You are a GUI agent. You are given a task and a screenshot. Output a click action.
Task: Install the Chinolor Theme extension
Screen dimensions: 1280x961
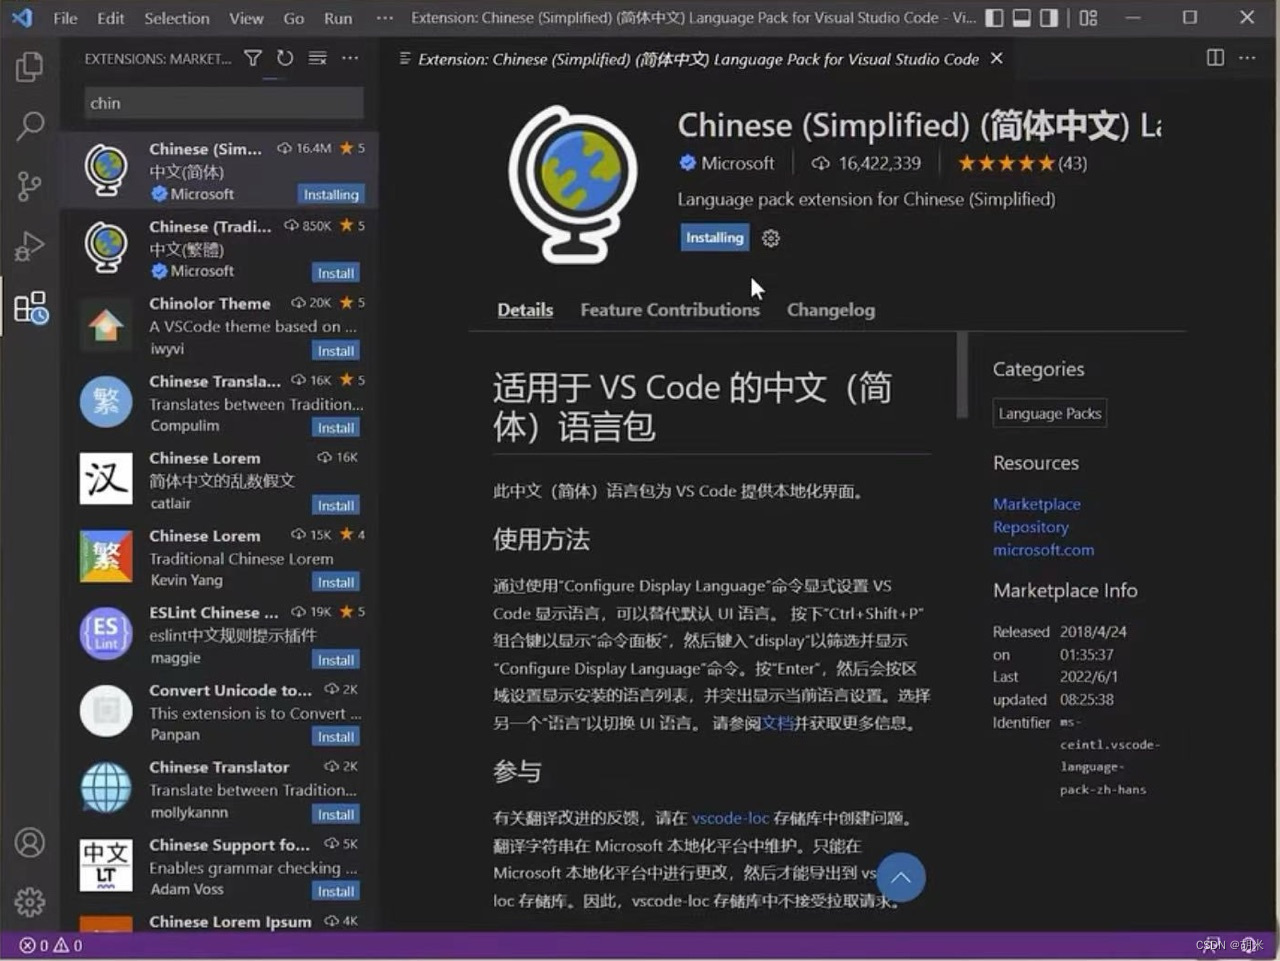click(336, 351)
